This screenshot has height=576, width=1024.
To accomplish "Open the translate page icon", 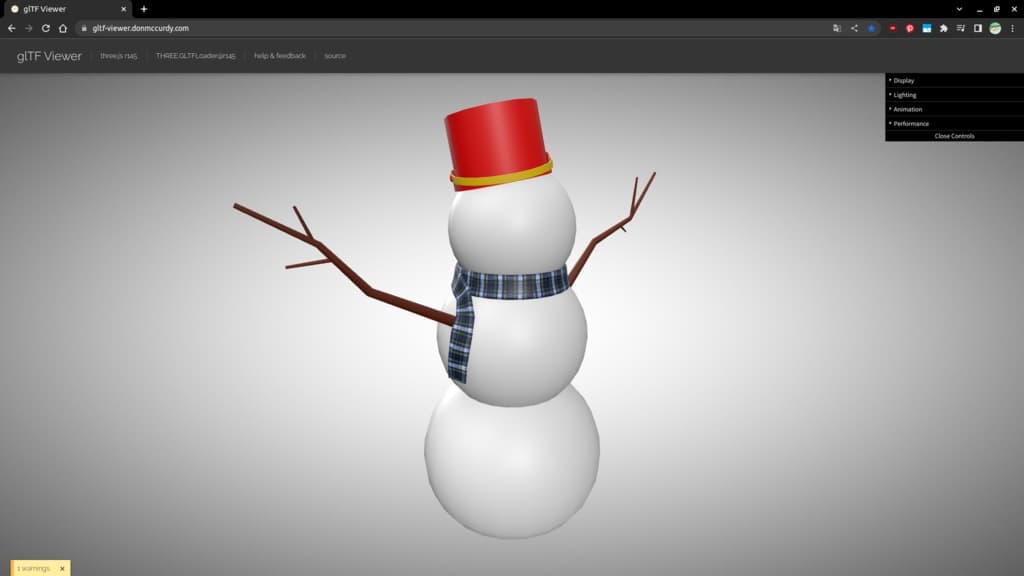I will pos(837,28).
